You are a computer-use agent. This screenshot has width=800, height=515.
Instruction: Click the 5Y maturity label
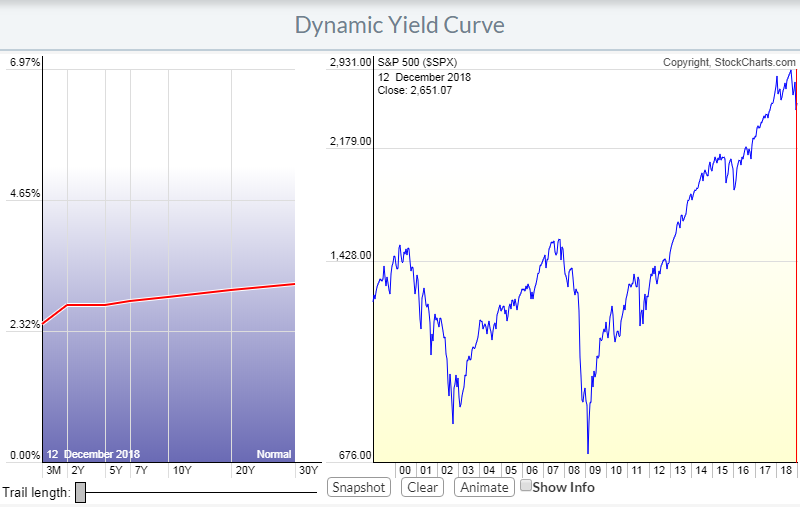116,470
